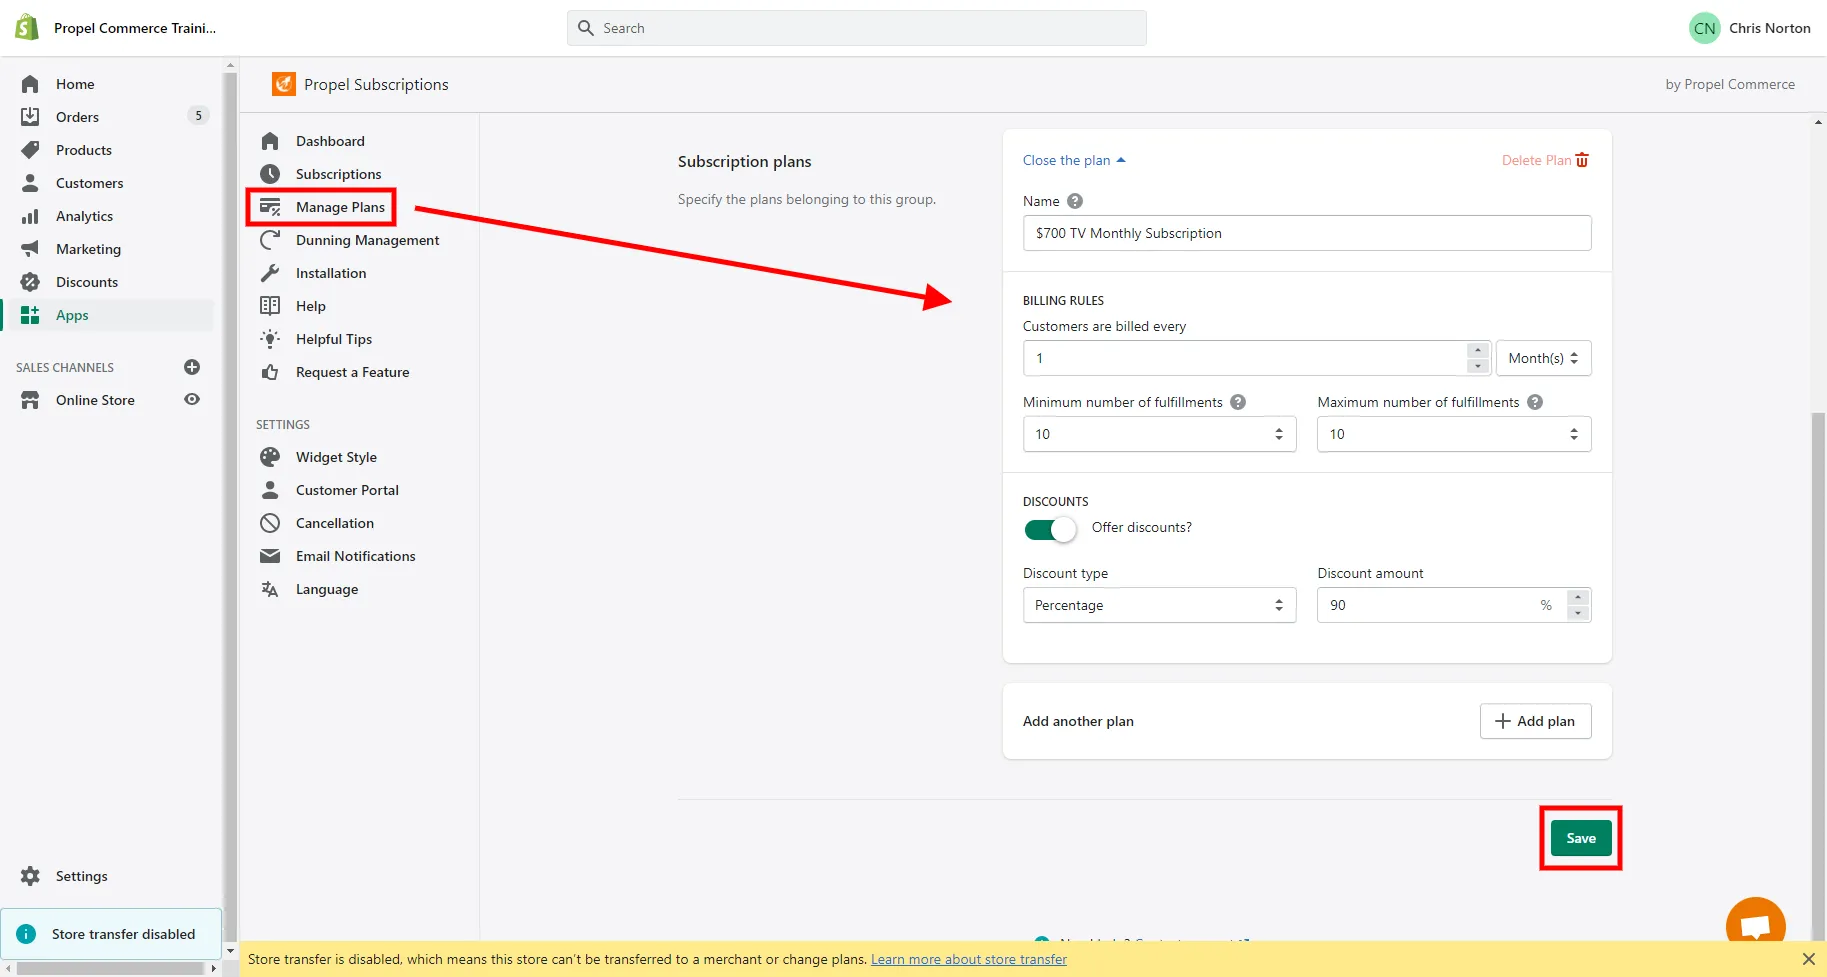1827x977 pixels.
Task: Open Minimum number of fulfillments dropdown
Action: coord(1160,434)
